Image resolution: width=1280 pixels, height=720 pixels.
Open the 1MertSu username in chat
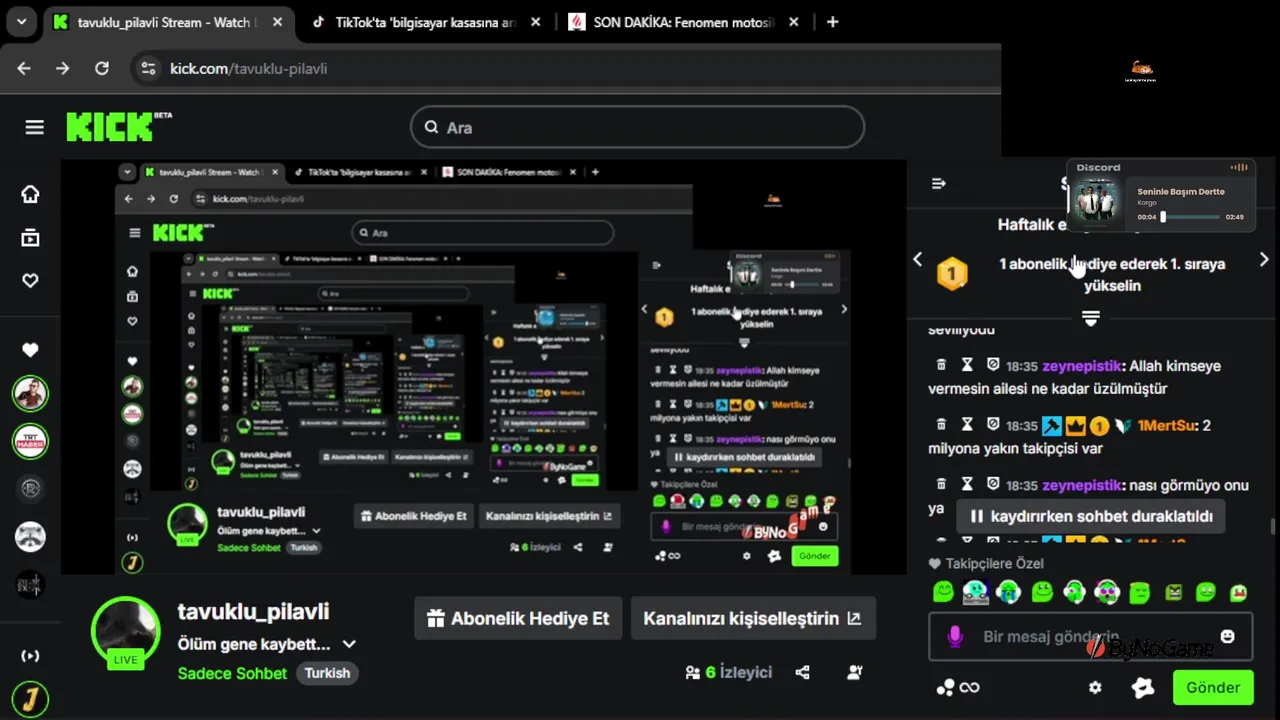tap(1166, 426)
